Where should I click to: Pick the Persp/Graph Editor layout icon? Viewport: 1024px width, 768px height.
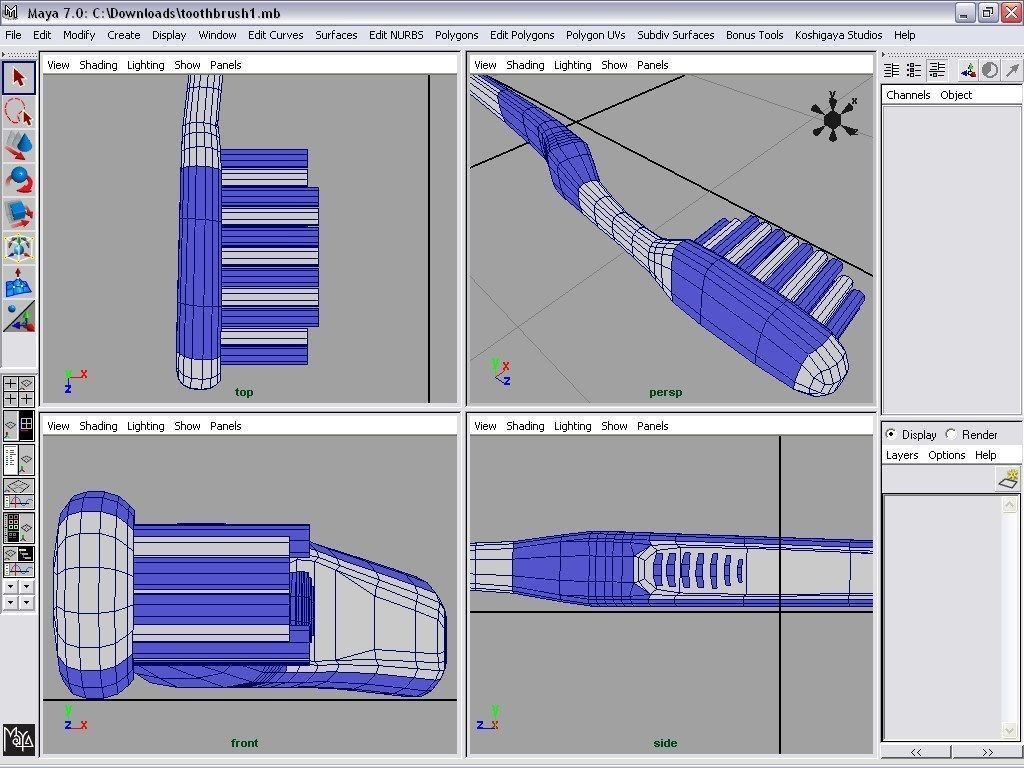click(x=18, y=494)
